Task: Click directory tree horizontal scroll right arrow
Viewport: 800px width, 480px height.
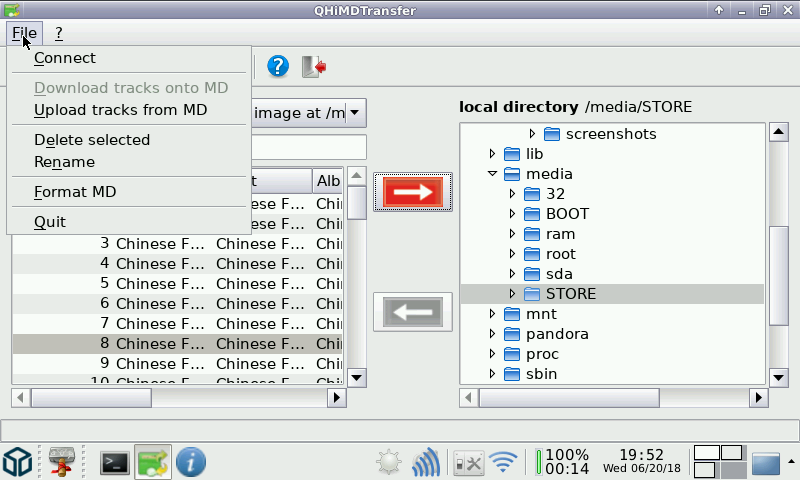Action: pos(759,397)
